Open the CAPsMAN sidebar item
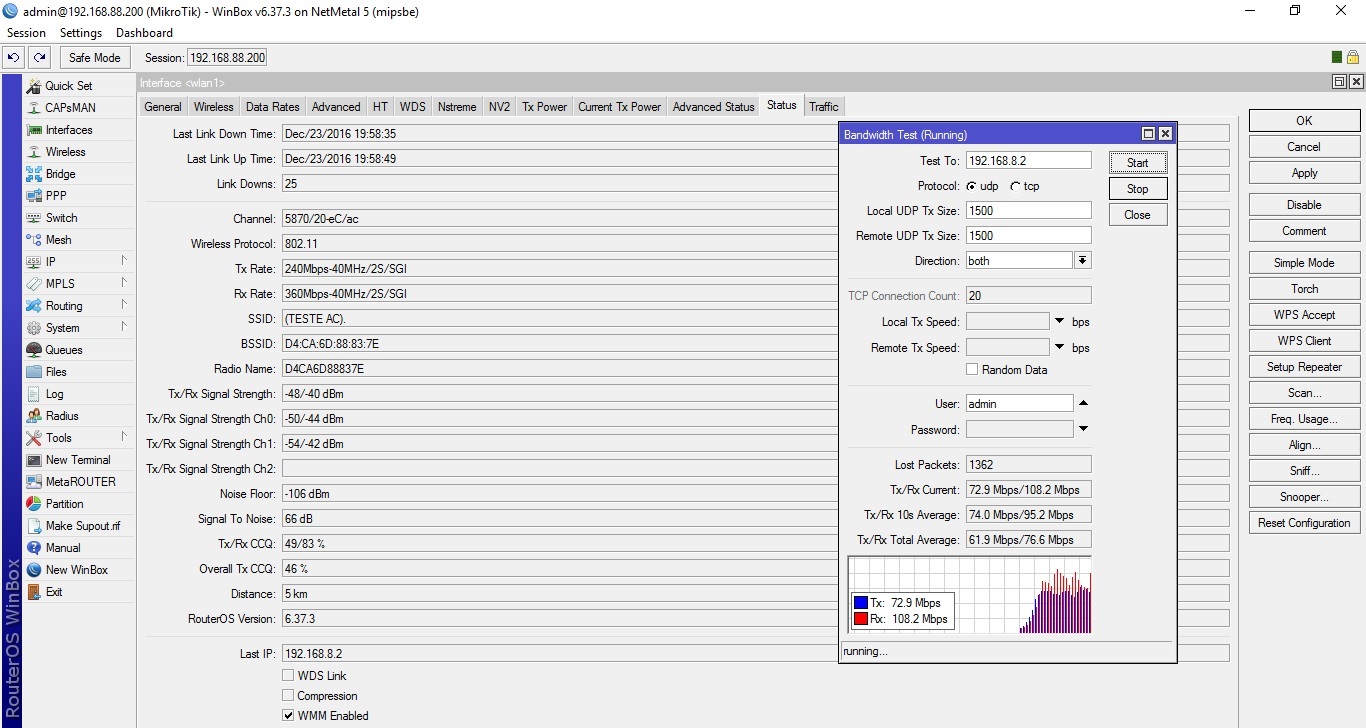Screen dimensions: 1366x728 coord(70,108)
